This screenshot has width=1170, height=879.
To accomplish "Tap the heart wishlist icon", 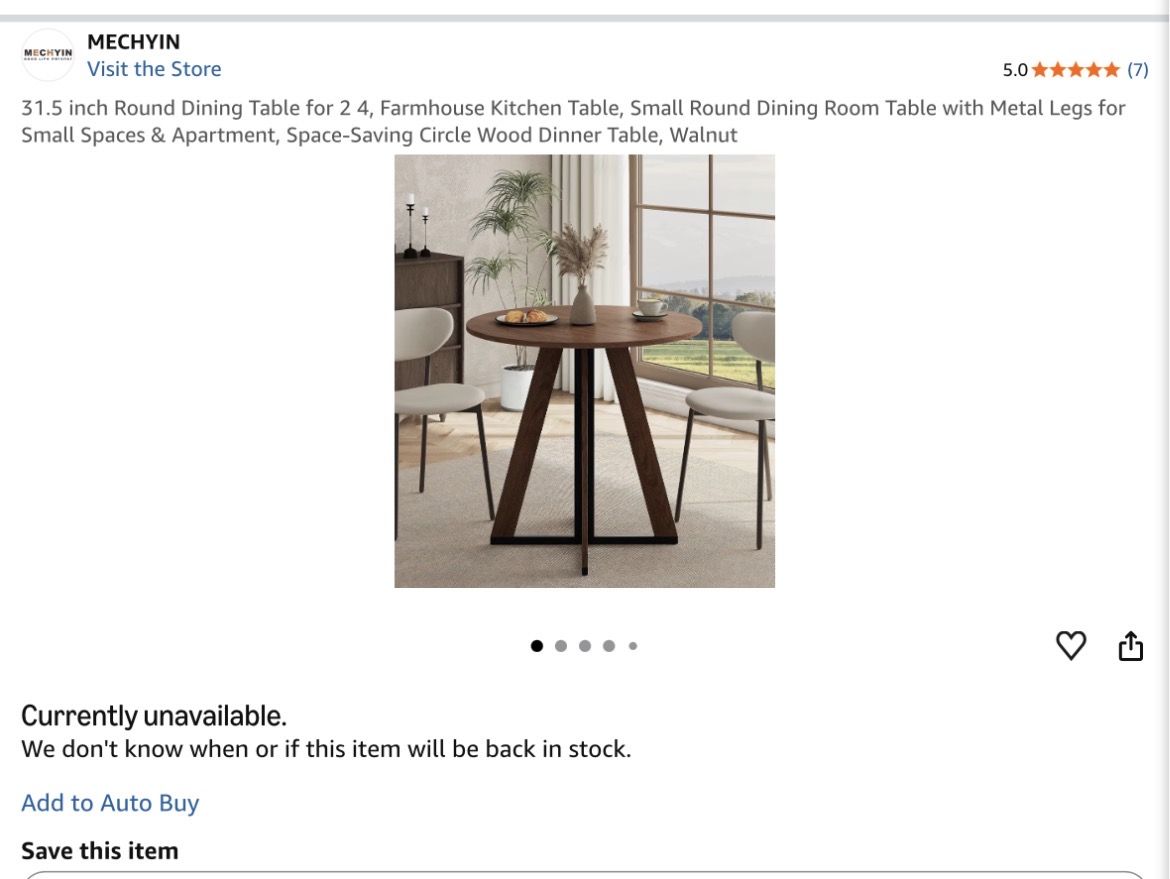I will (x=1071, y=645).
